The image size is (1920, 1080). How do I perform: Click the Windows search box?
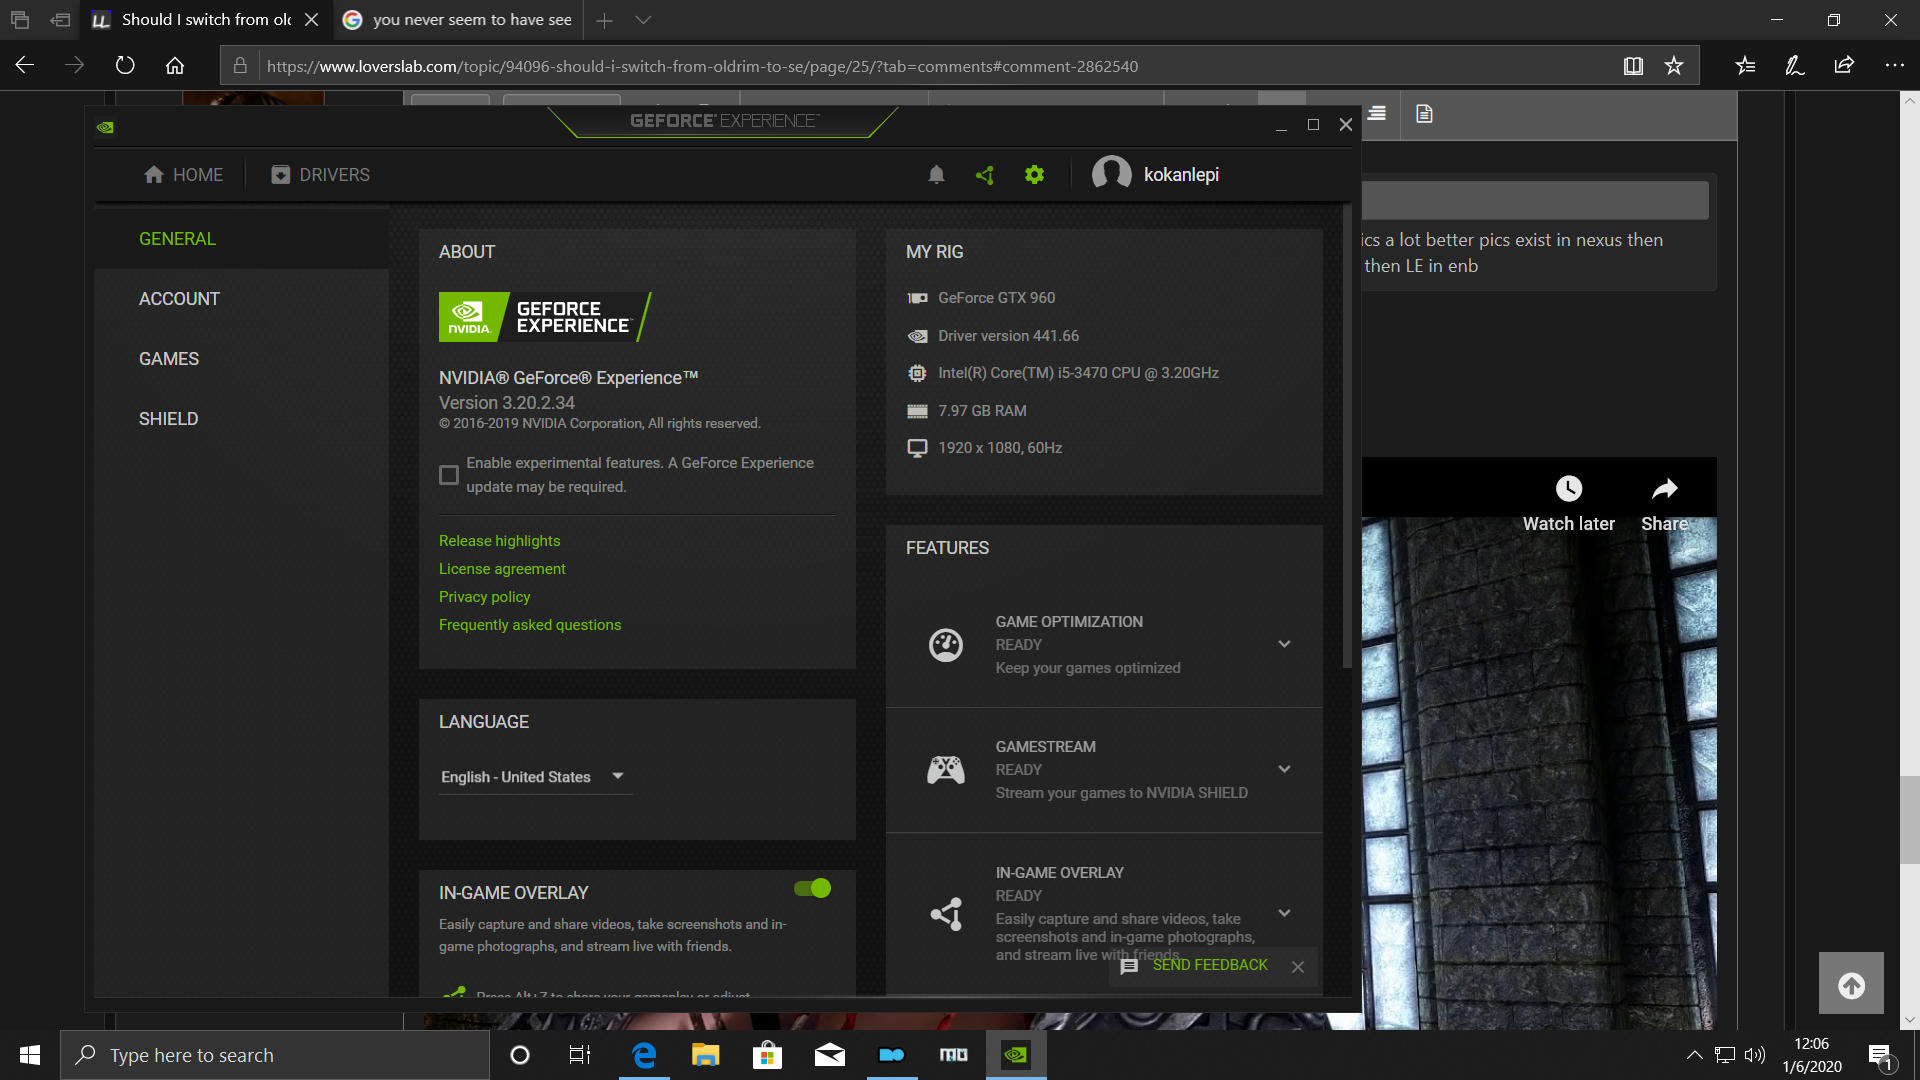click(x=275, y=1055)
